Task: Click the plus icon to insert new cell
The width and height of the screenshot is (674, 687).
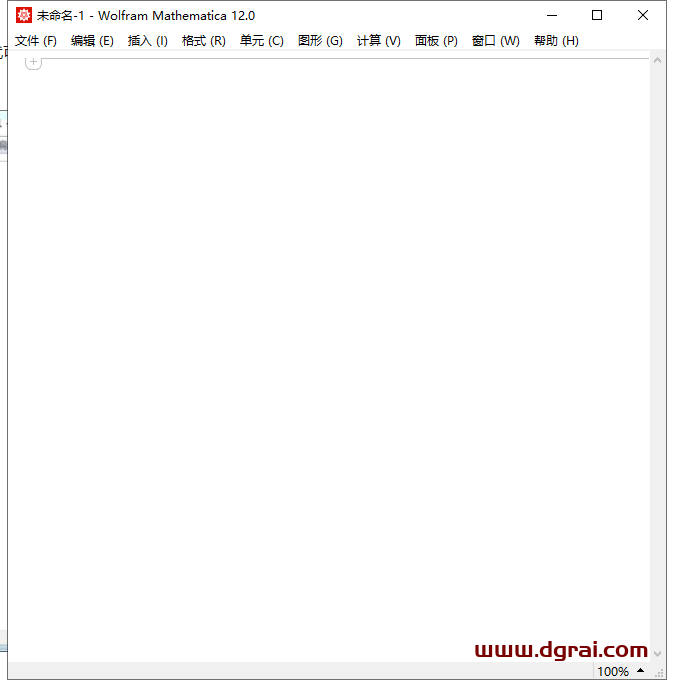Action: 33,62
